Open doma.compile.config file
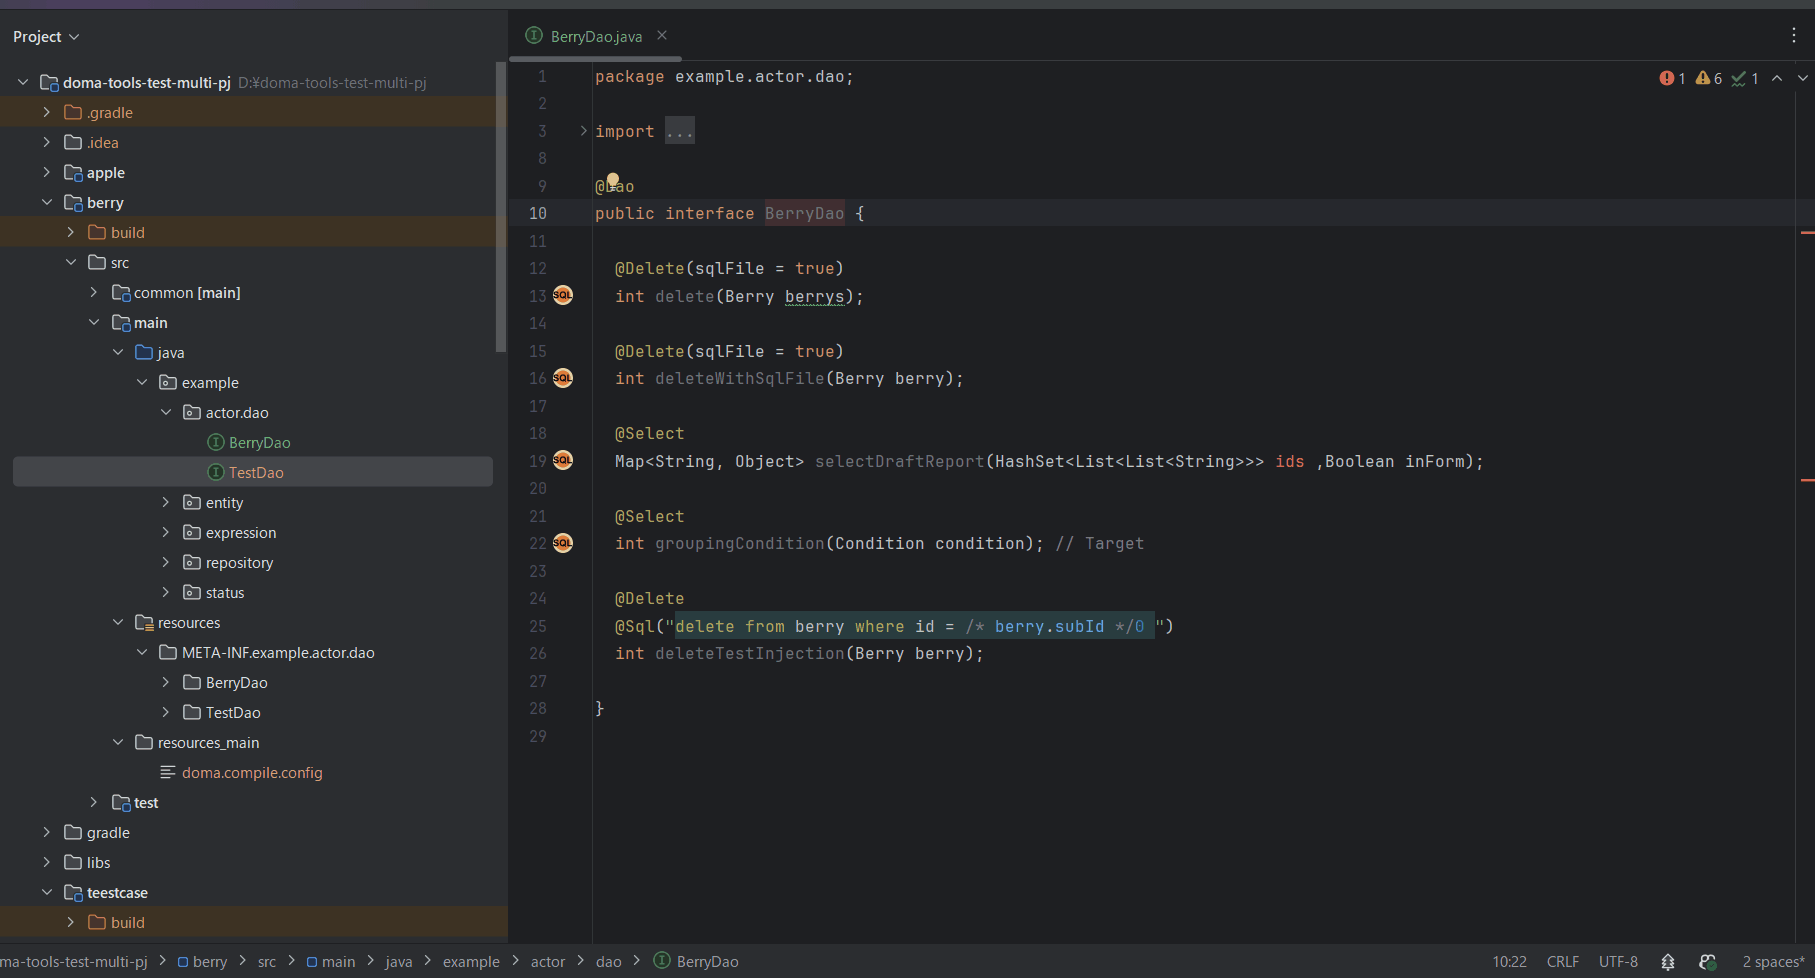Image resolution: width=1815 pixels, height=978 pixels. [252, 773]
